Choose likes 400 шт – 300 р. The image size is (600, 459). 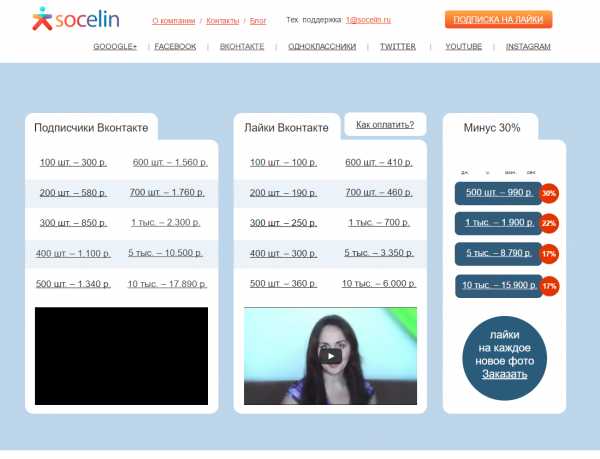click(x=283, y=253)
